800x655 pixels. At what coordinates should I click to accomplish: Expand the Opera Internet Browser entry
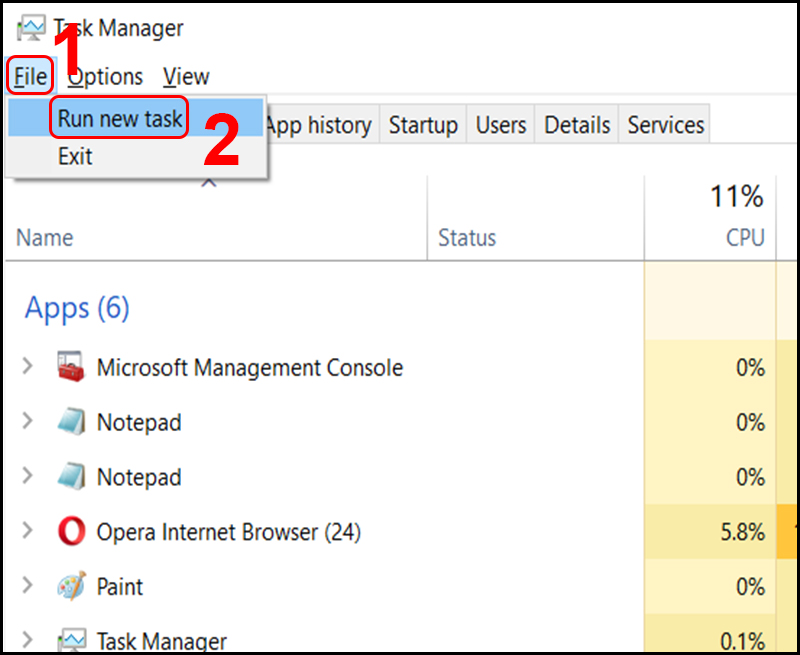26,532
